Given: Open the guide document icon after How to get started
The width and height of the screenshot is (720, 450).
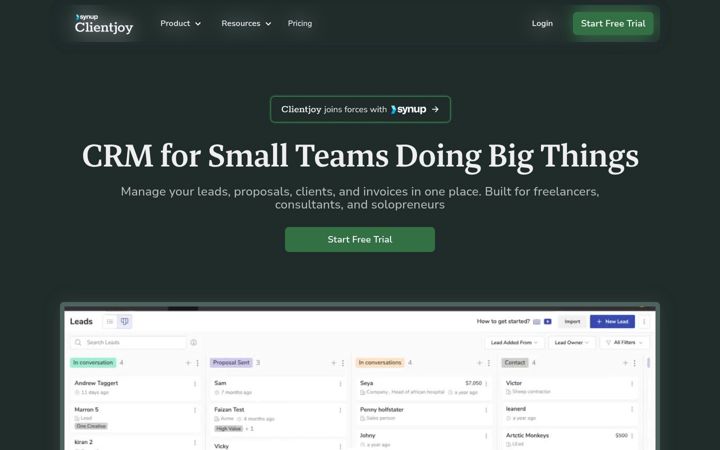Looking at the screenshot, I should click(x=537, y=322).
